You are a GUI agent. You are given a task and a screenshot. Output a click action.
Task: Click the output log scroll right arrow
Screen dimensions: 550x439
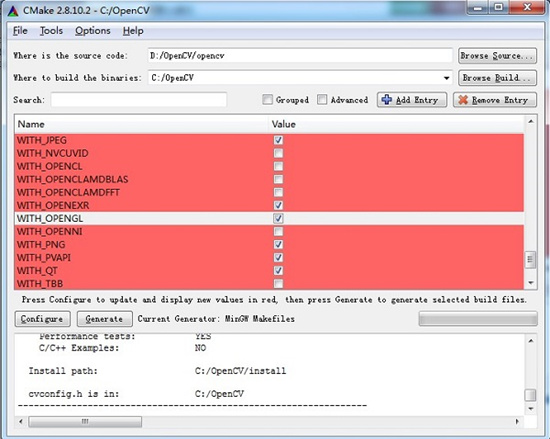(x=517, y=421)
